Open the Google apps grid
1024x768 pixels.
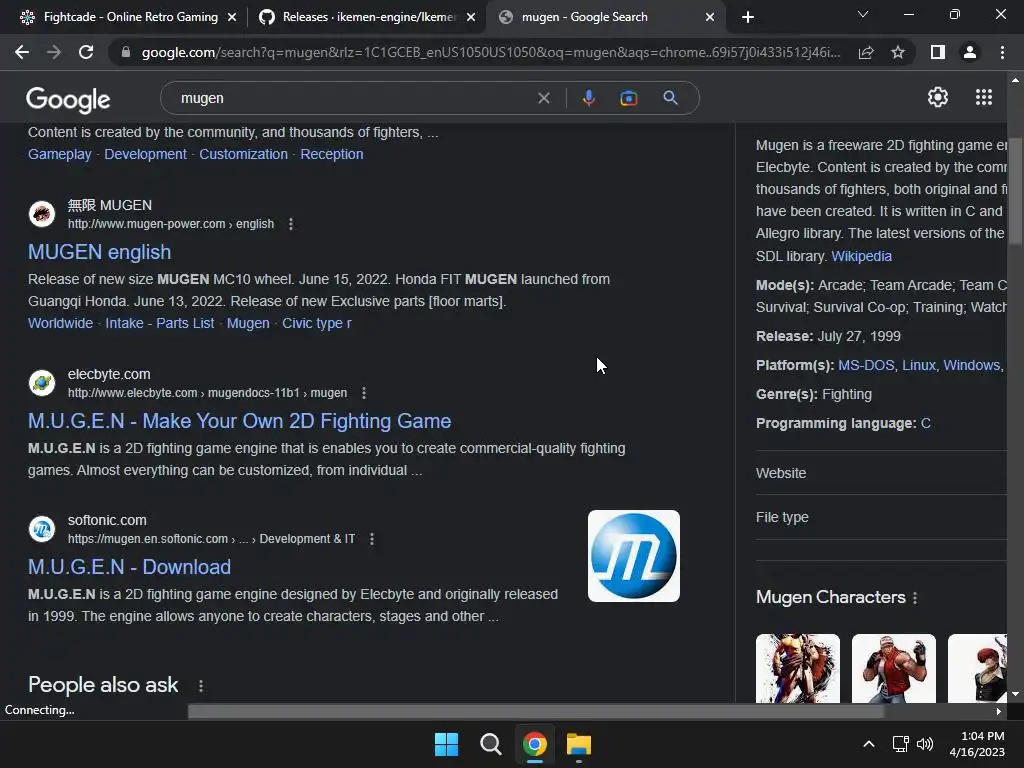pos(984,97)
